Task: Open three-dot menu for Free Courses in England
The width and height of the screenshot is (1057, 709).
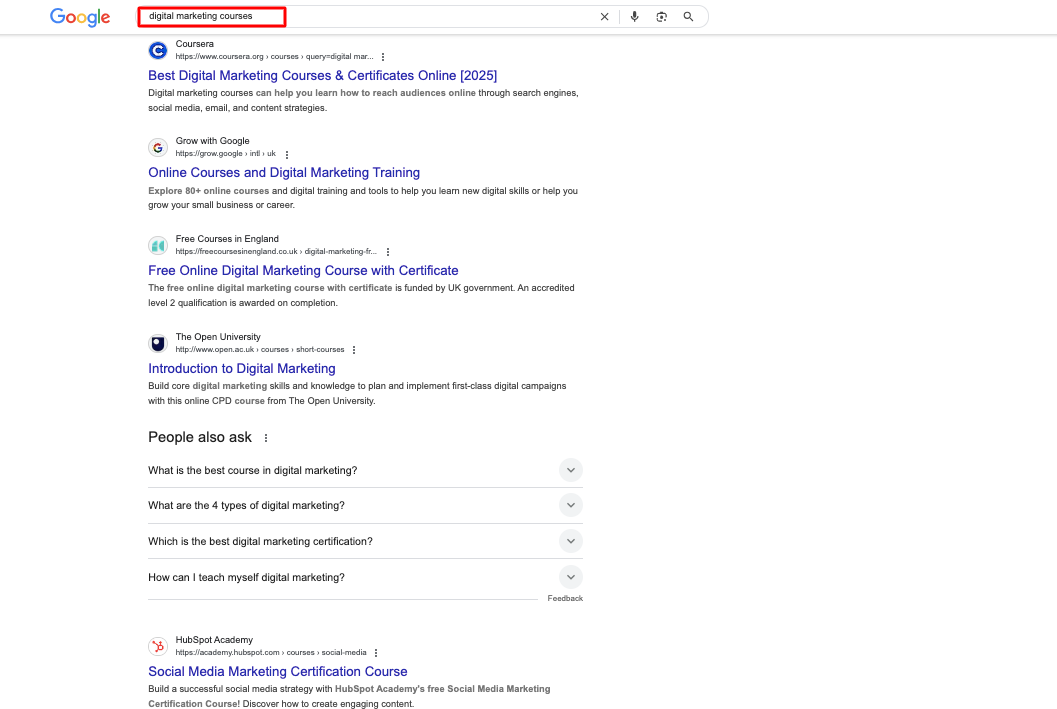Action: click(x=388, y=252)
